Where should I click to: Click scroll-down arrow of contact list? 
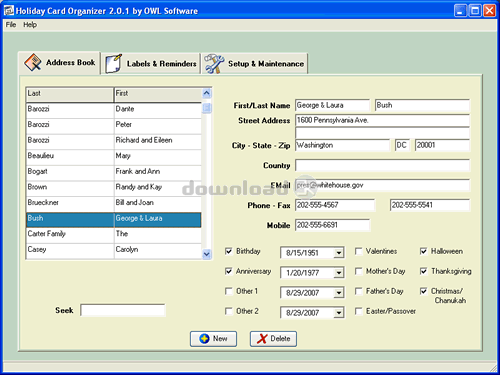click(207, 254)
